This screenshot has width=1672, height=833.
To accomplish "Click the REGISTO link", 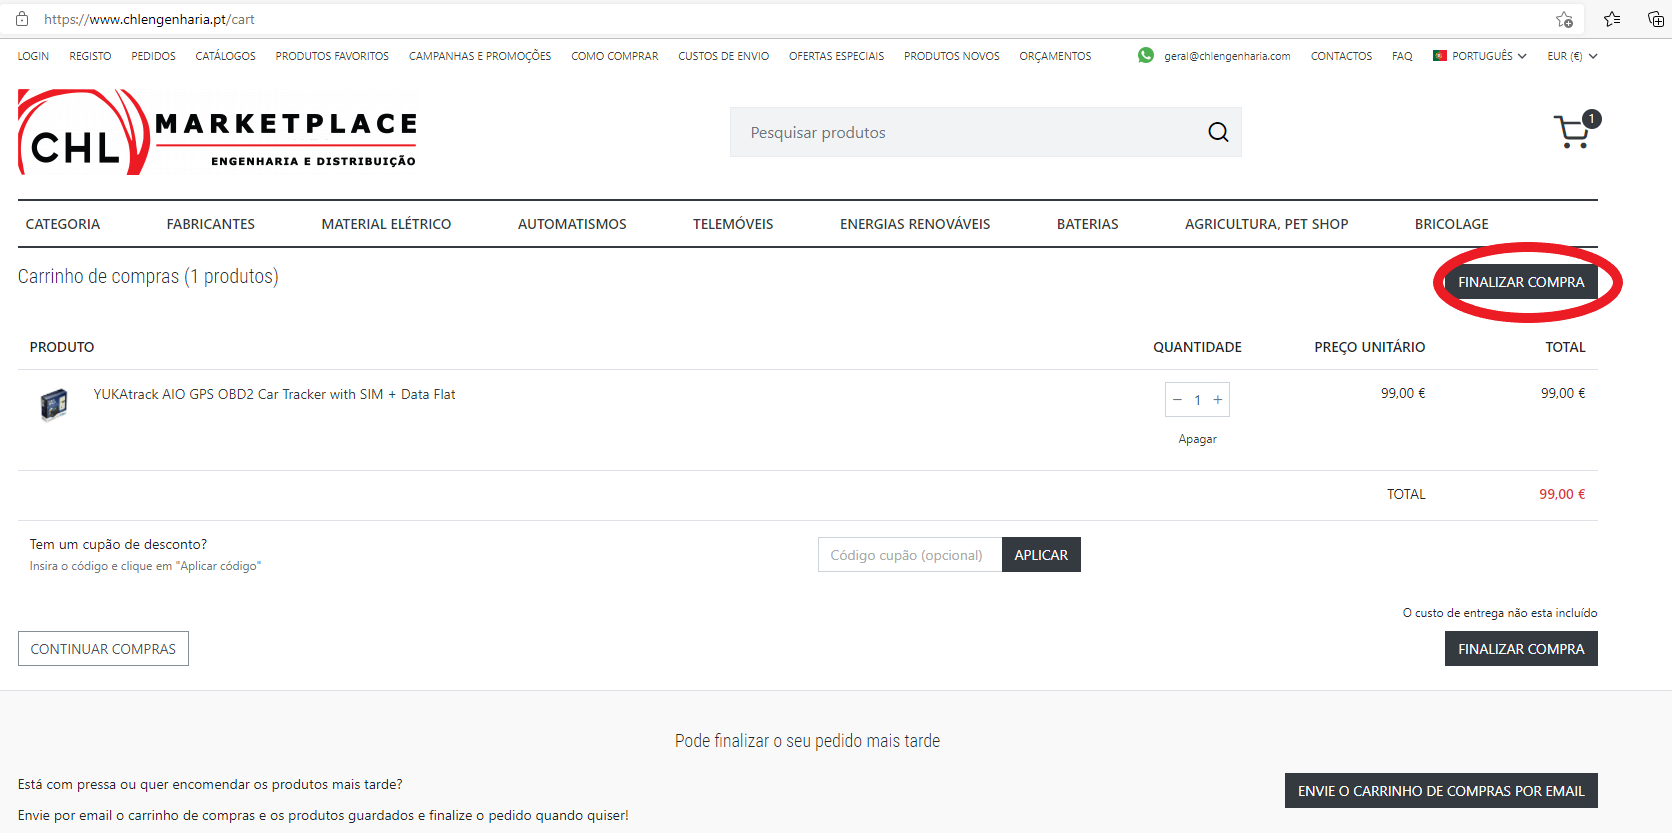I will 90,56.
